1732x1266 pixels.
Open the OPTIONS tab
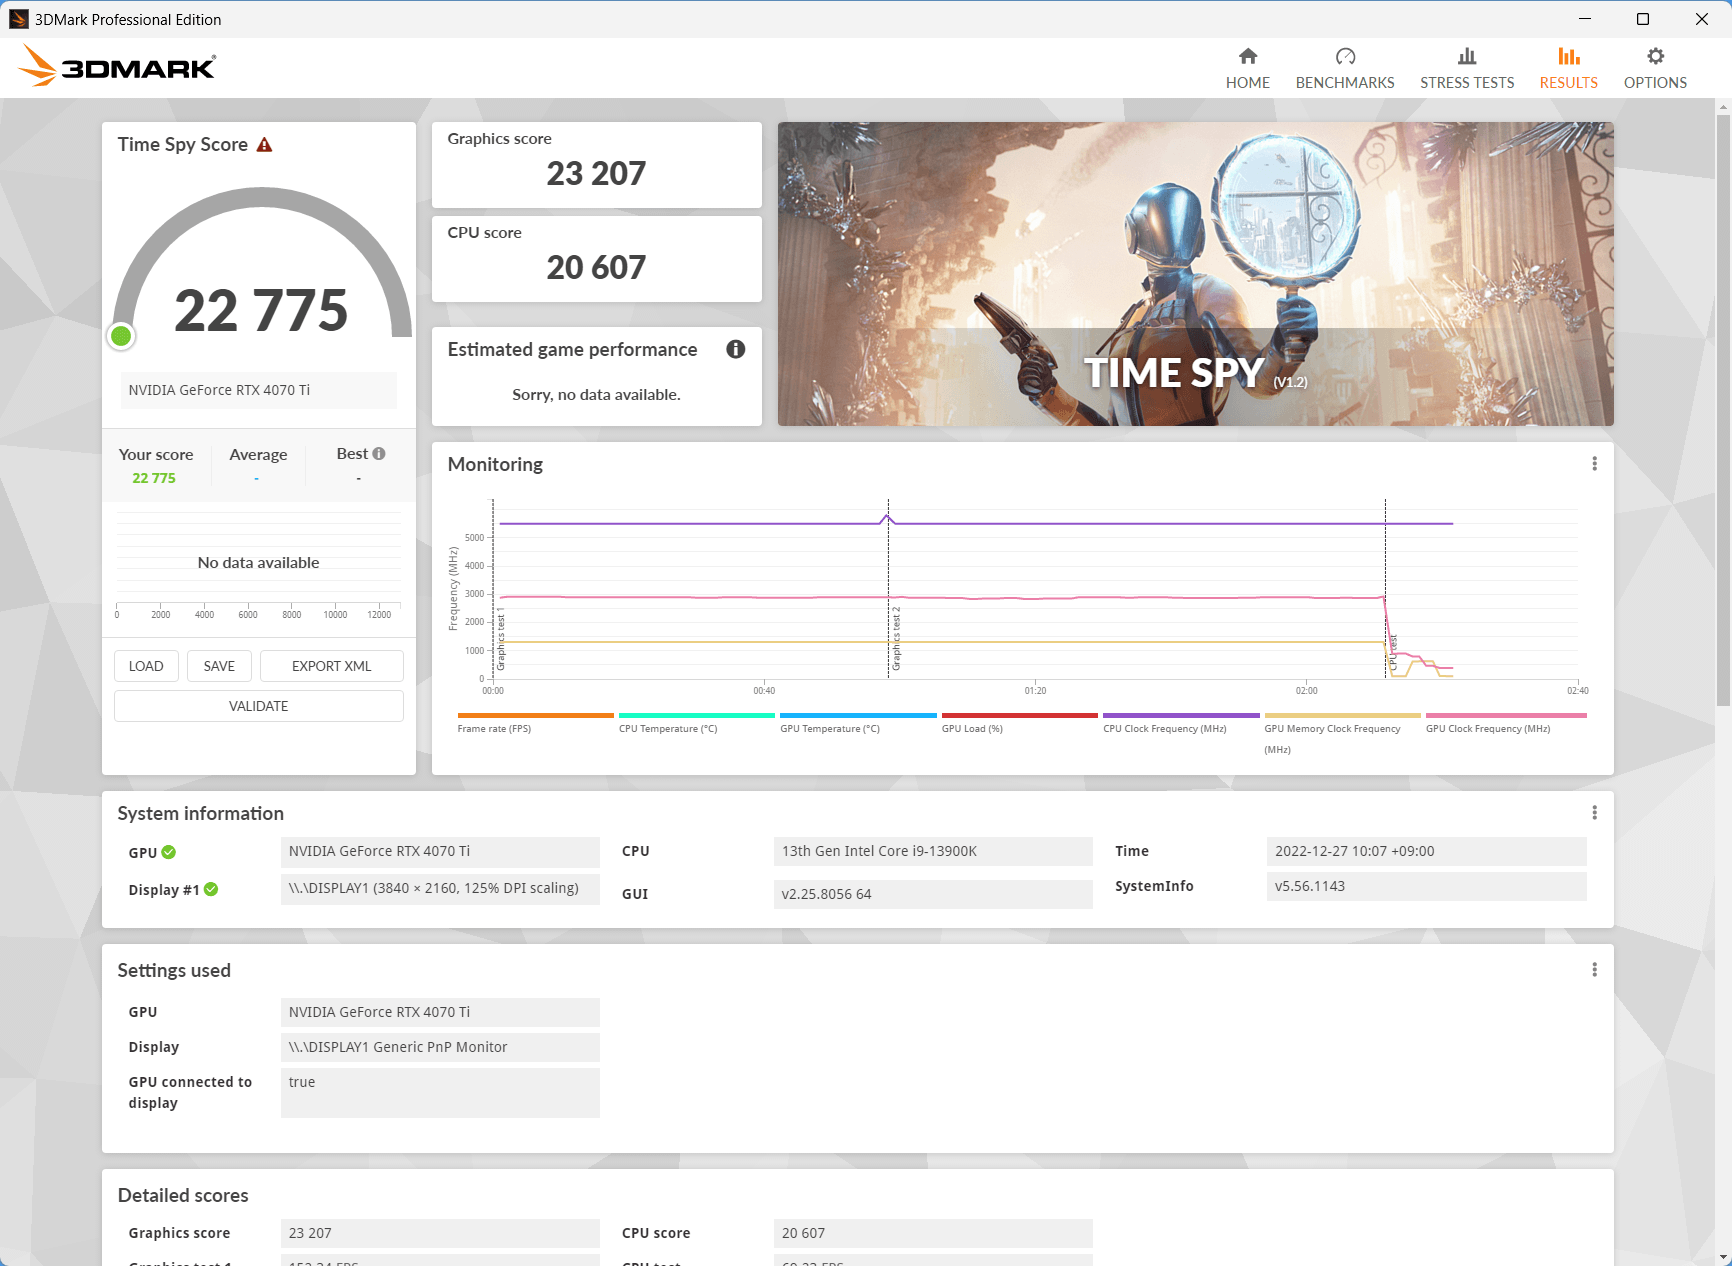[x=1655, y=68]
